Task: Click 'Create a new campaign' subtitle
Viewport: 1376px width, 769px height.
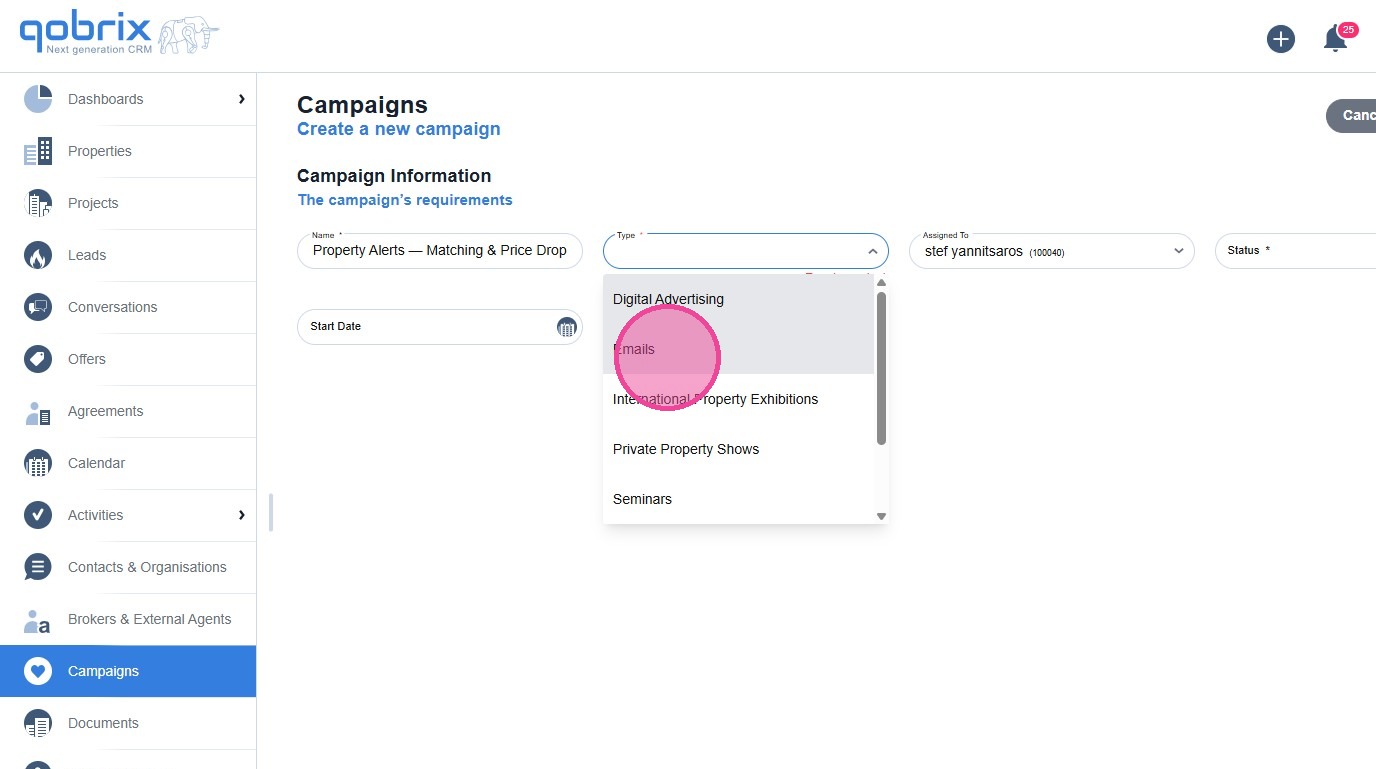Action: [399, 129]
